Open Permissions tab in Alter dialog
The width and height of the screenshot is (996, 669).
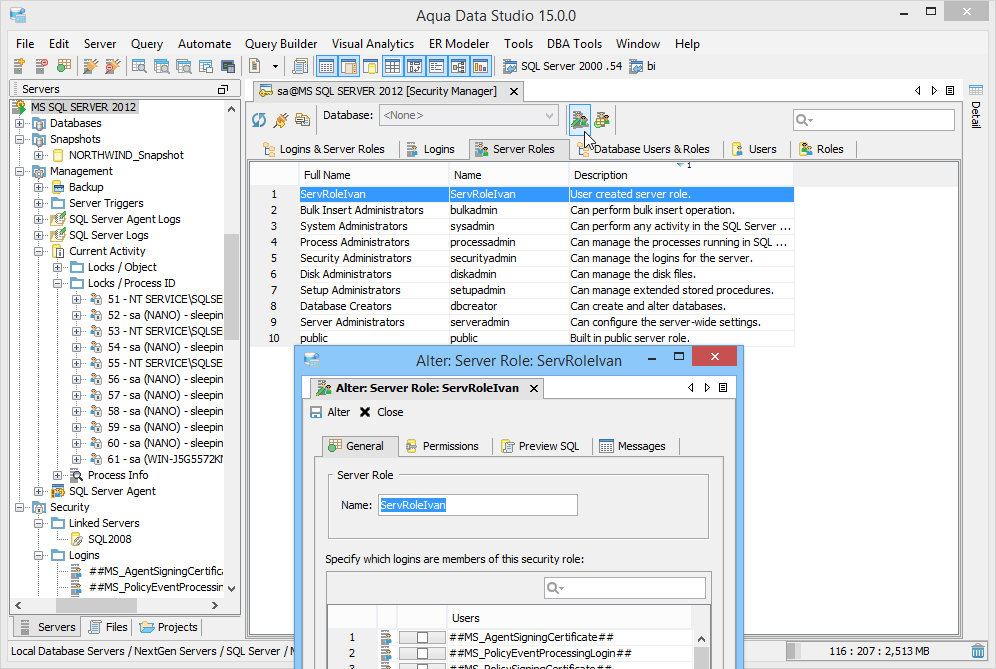pyautogui.click(x=443, y=446)
